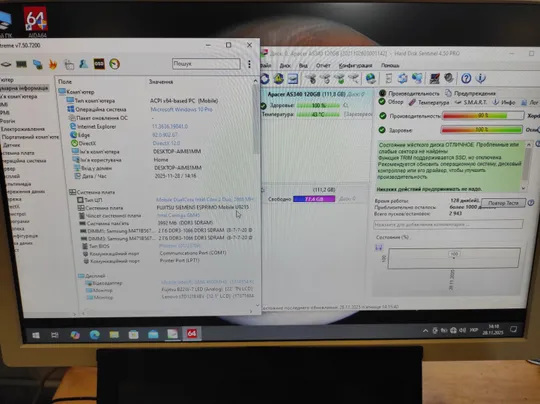Image resolution: width=540 pixels, height=404 pixels.
Task: Switch to the top-row Производительность tab
Action: pyautogui.click(x=409, y=93)
